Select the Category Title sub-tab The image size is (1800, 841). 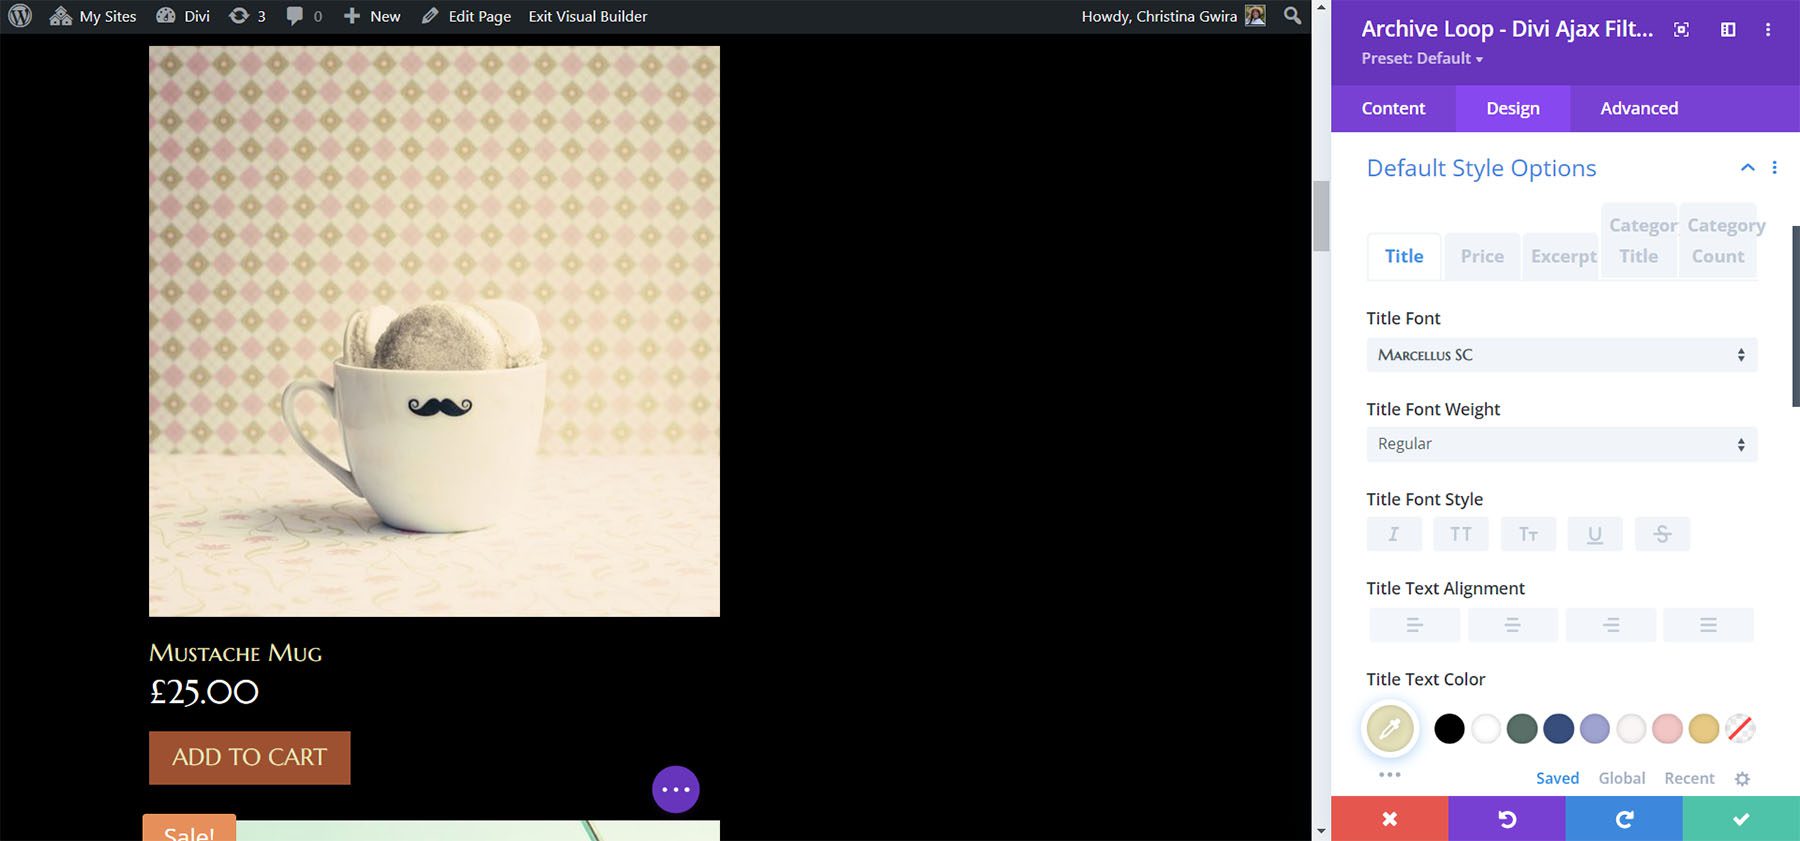(1639, 241)
